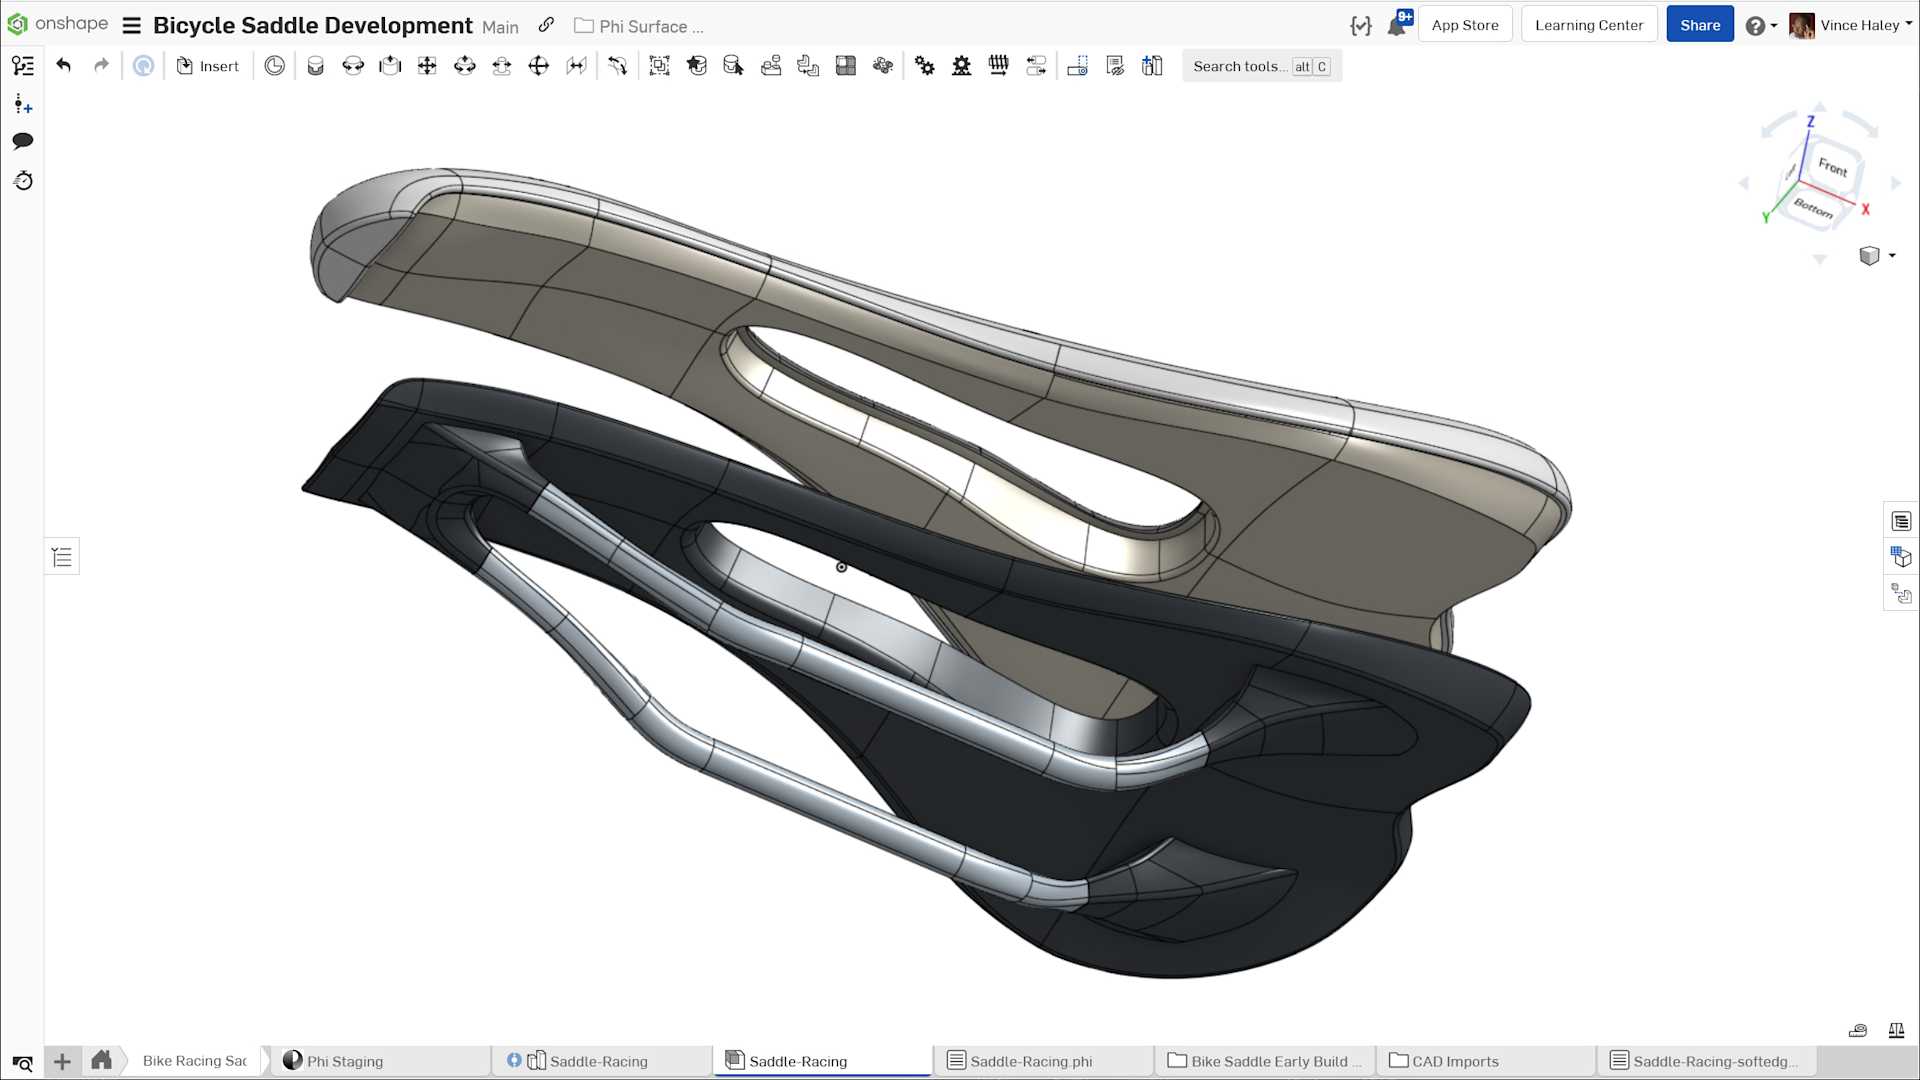The height and width of the screenshot is (1080, 1920).
Task: Click the Front face of view cube
Action: coord(1833,167)
